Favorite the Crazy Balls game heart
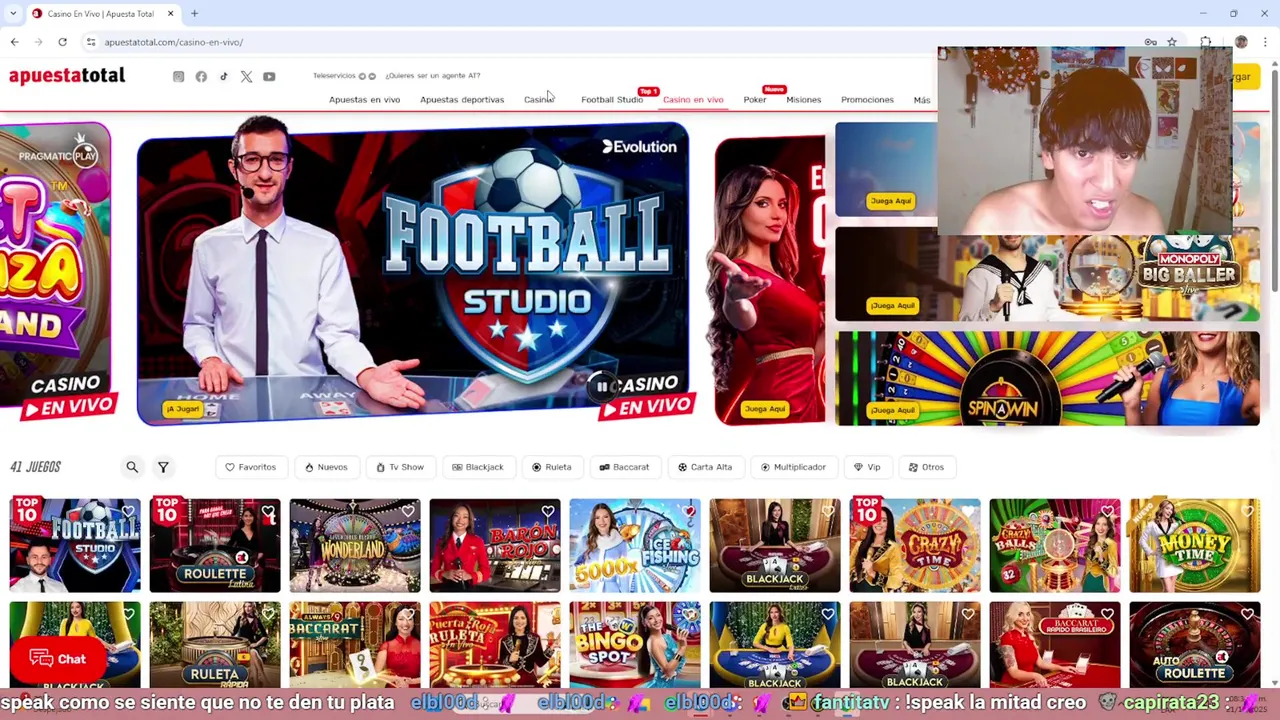Image resolution: width=1280 pixels, height=720 pixels. [1108, 512]
